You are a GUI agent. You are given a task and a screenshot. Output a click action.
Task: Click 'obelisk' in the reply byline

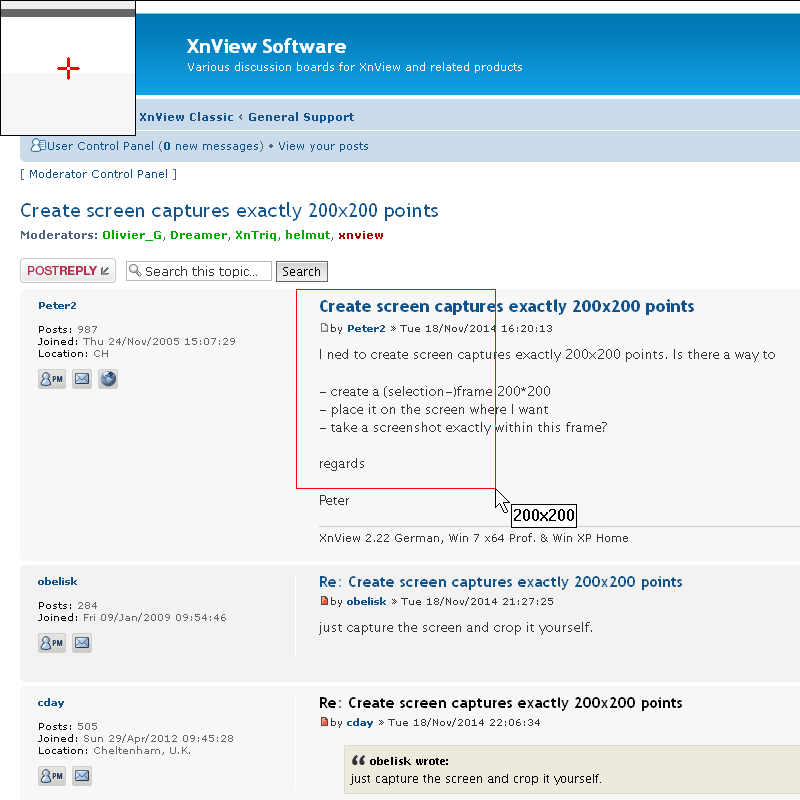tap(366, 602)
